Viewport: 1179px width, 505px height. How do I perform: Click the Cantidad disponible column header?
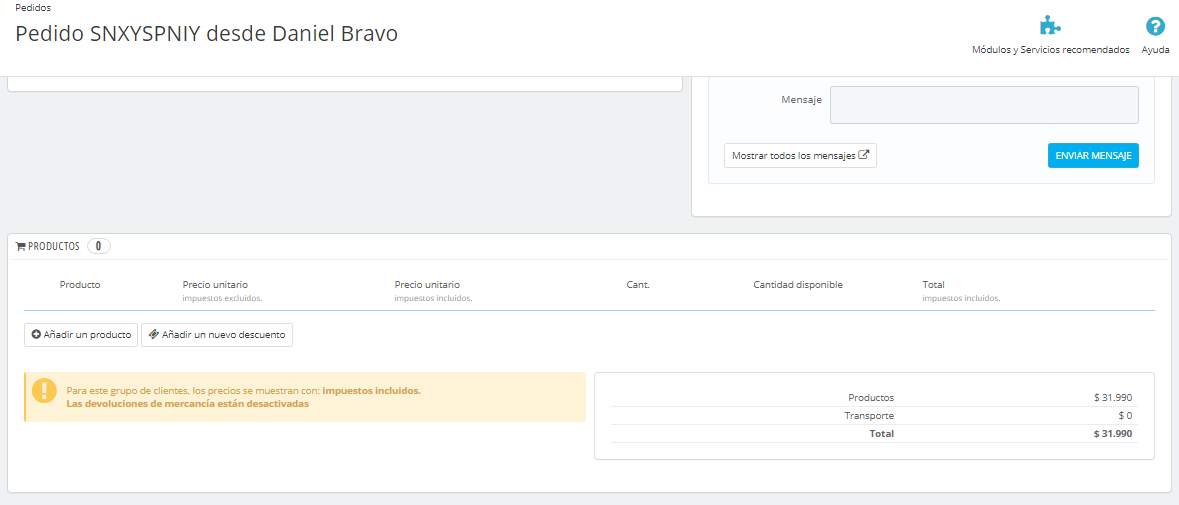(798, 285)
